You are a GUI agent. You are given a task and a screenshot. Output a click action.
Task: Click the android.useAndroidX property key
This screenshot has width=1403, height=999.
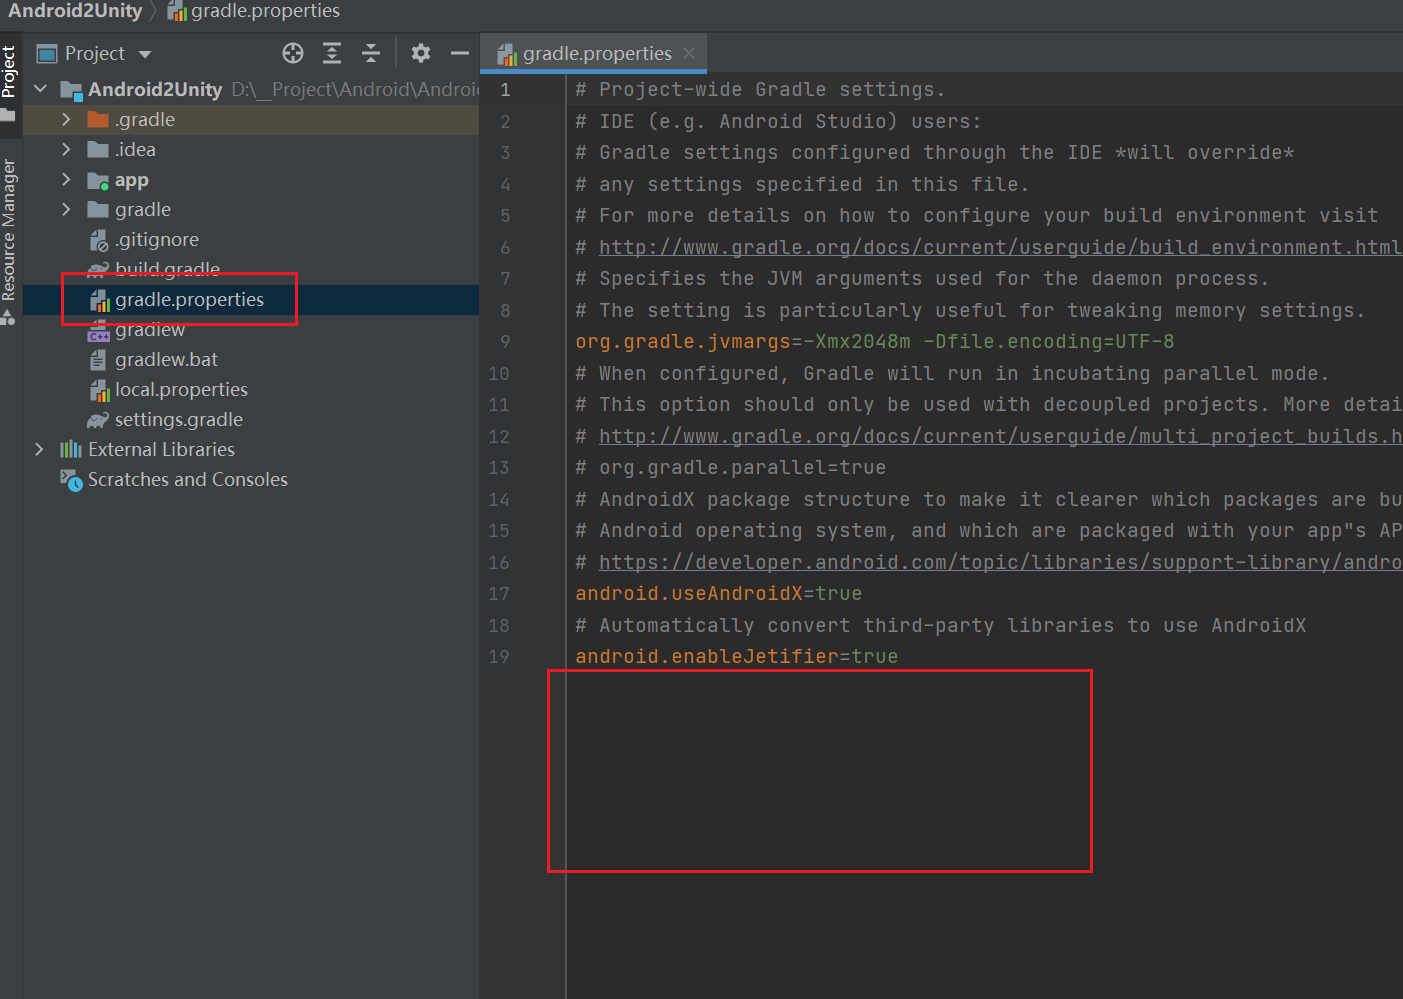point(689,594)
